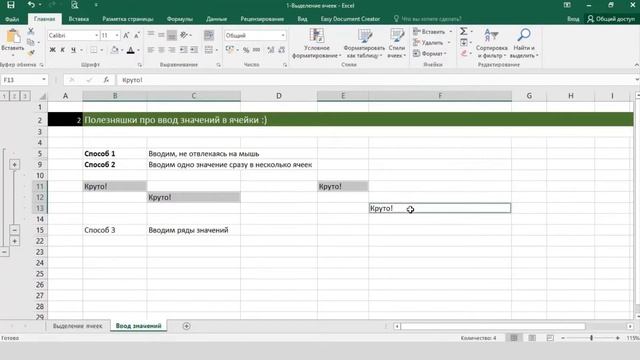
Task: Expand outline plus button beside row 22
Action: click(14, 241)
